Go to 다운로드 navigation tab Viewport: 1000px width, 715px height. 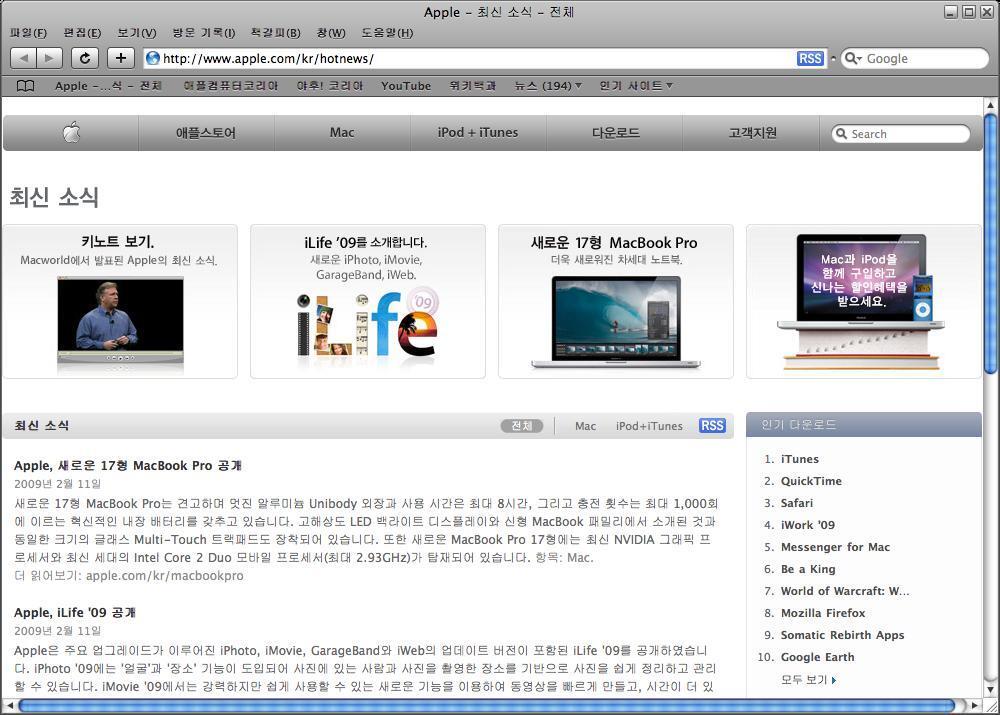615,133
